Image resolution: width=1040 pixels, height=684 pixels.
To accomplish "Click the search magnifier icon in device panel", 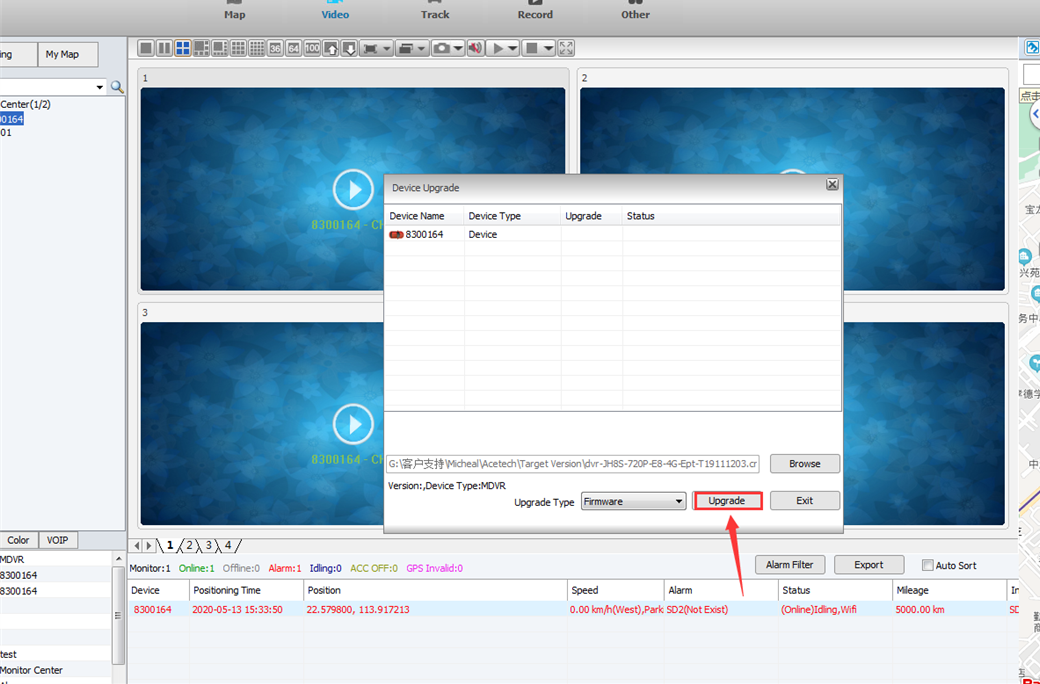I will pyautogui.click(x=117, y=87).
